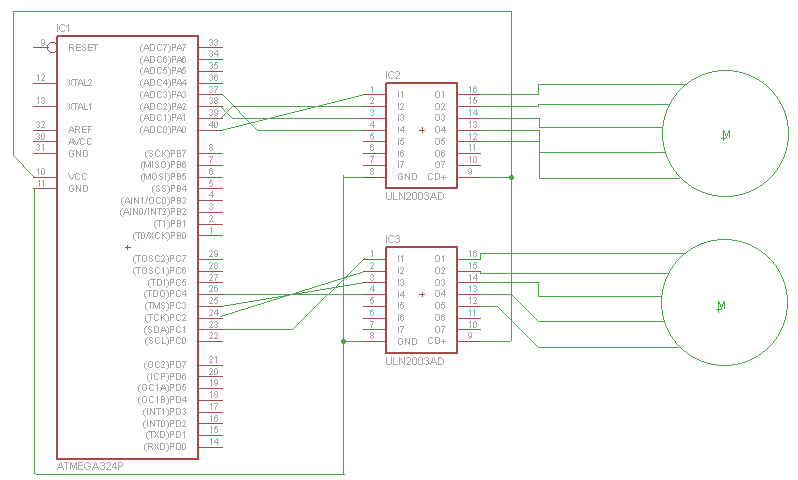The width and height of the screenshot is (798, 480).
Task: Click the ATMEGA324P part name label
Action: pos(90,466)
